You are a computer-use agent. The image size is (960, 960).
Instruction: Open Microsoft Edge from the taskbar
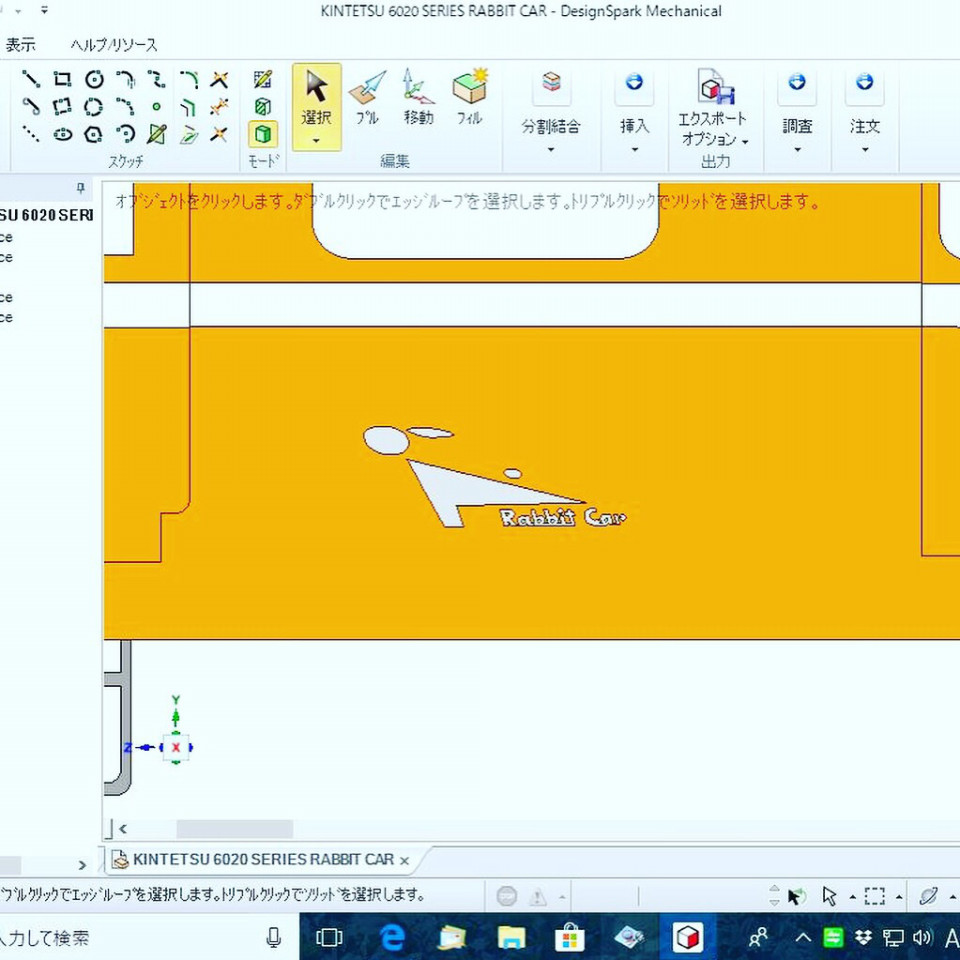(x=392, y=937)
